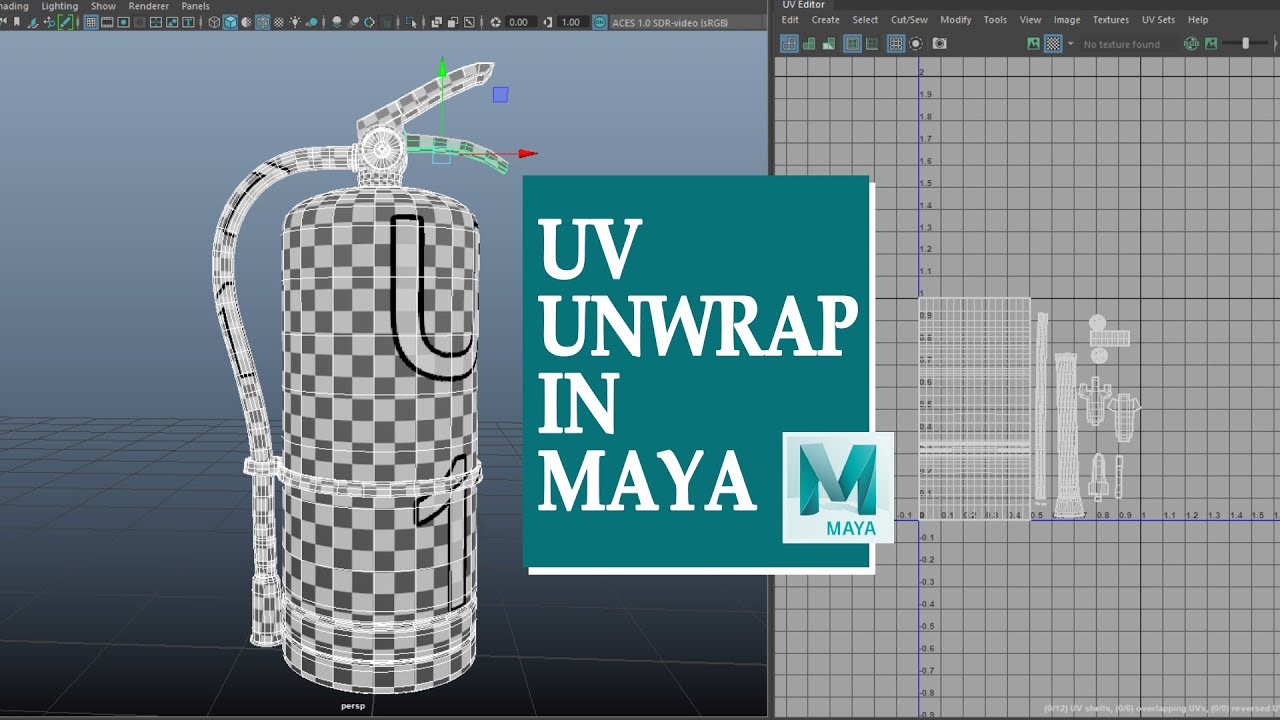The width and height of the screenshot is (1280, 720).
Task: Open the Cut/Sew menu
Action: (909, 20)
